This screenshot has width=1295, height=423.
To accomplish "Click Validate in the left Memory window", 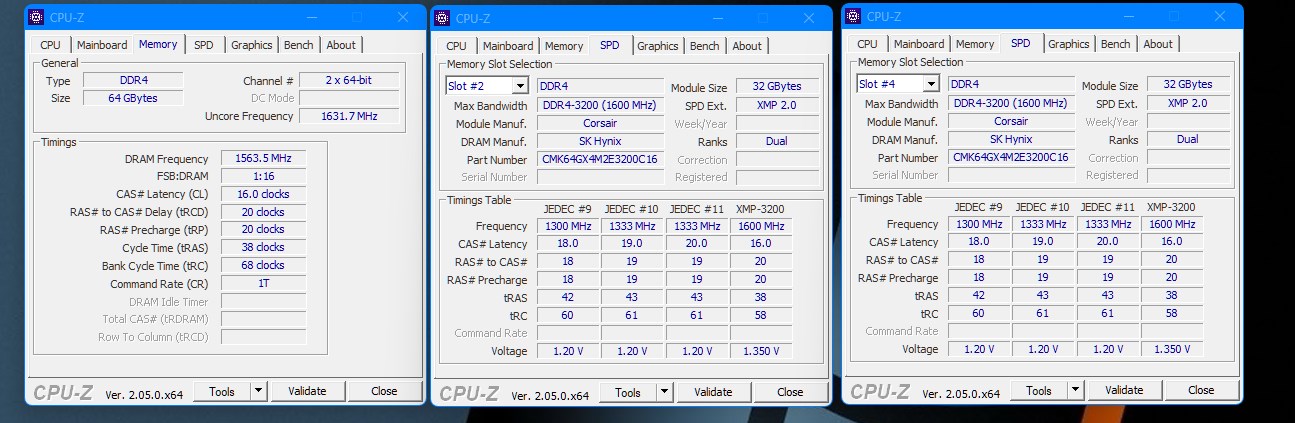I will coord(307,392).
